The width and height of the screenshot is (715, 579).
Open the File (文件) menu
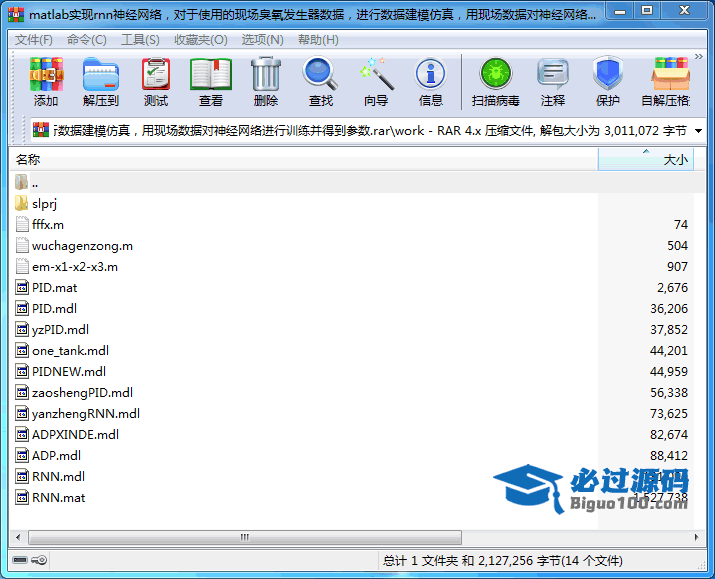click(x=33, y=40)
